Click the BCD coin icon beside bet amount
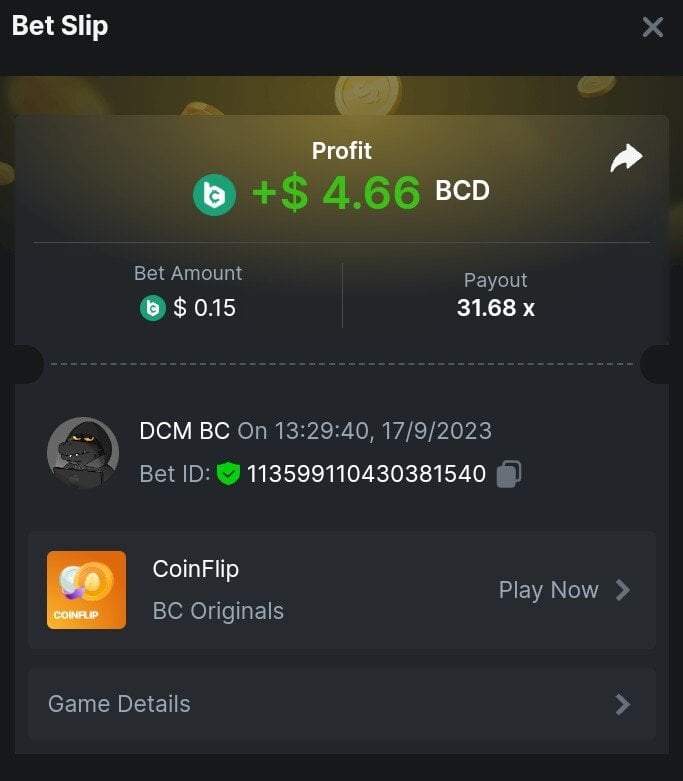Image resolution: width=683 pixels, height=781 pixels. [152, 308]
